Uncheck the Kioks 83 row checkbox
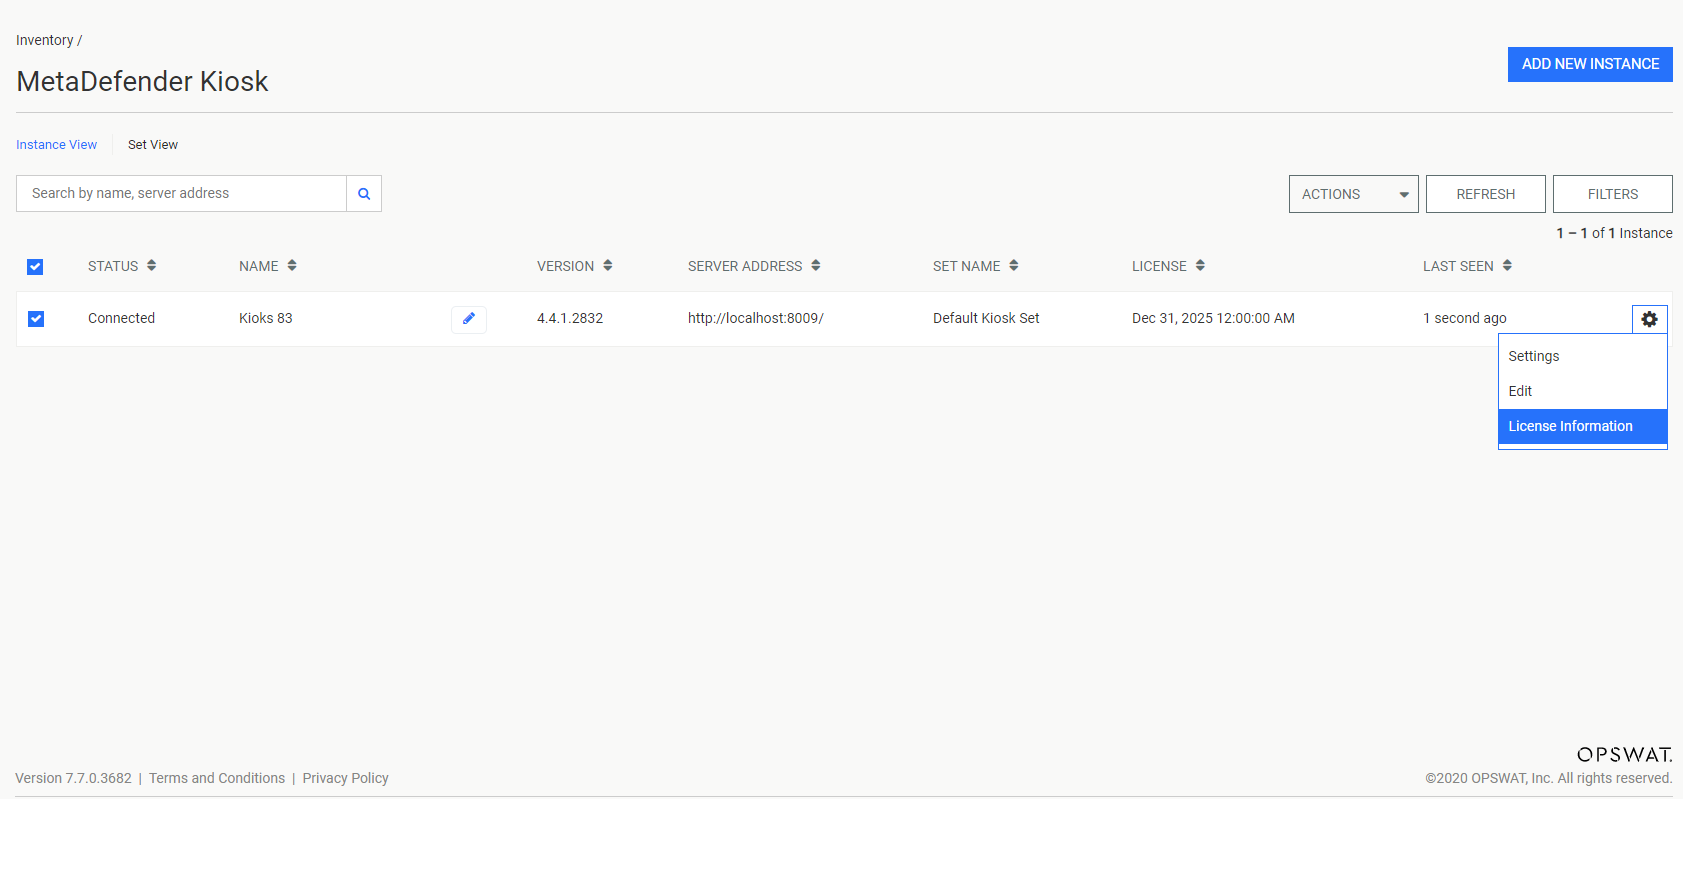 (36, 319)
